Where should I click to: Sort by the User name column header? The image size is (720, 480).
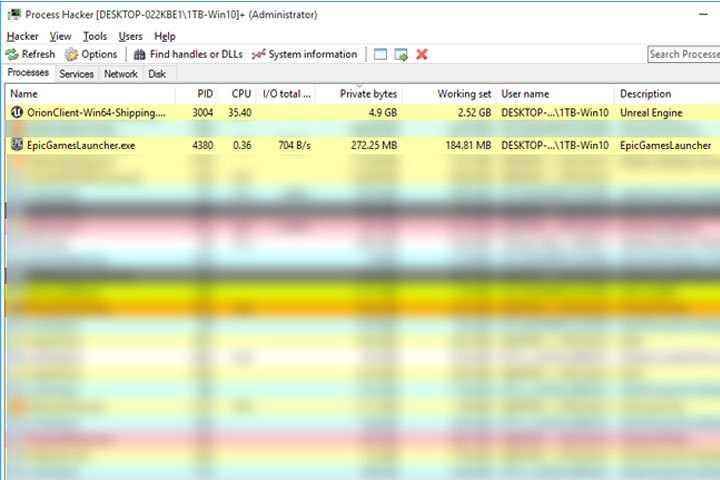pos(555,94)
